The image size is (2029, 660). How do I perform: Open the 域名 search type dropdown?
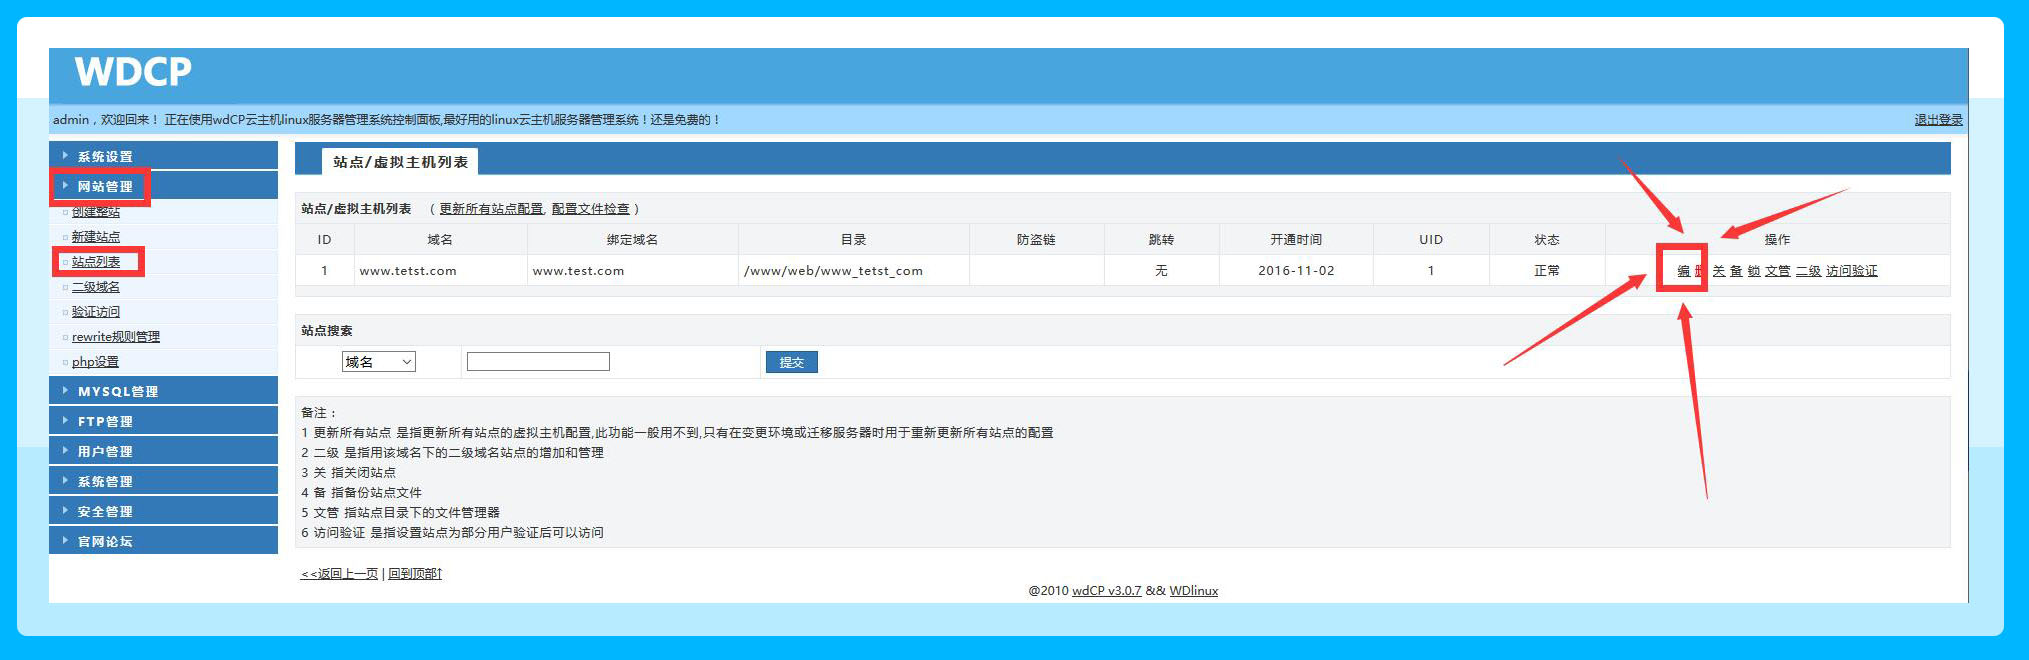(379, 362)
